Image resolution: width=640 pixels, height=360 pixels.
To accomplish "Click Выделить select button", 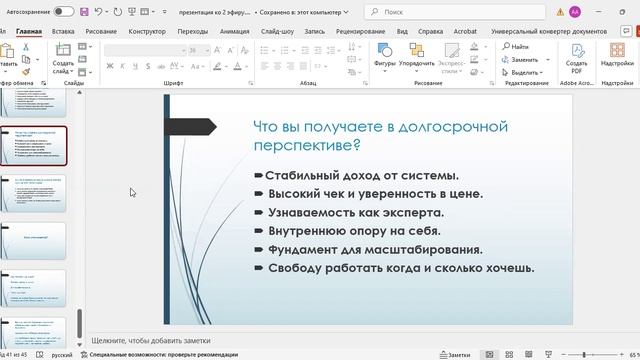I will pyautogui.click(x=523, y=72).
